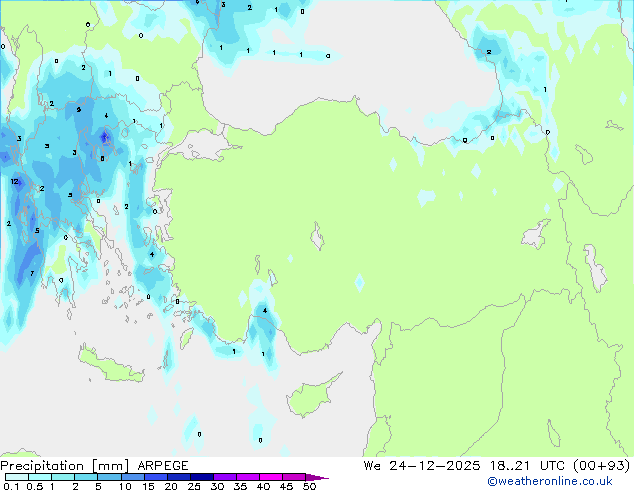Click the '0.5' legend scale value
The height and width of the screenshot is (490, 634).
(x=34, y=486)
